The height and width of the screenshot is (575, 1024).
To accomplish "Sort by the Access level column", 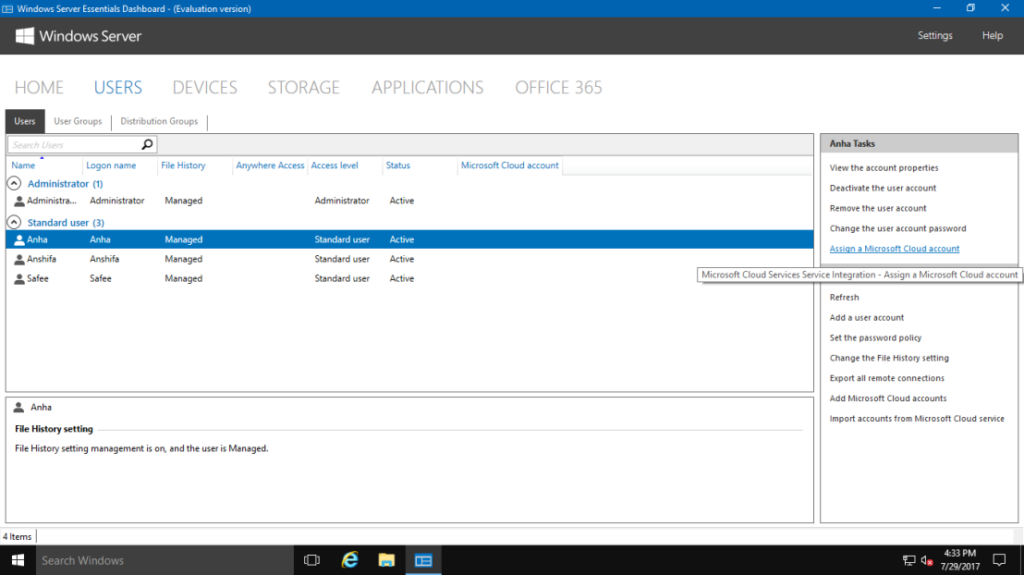I will (x=334, y=165).
